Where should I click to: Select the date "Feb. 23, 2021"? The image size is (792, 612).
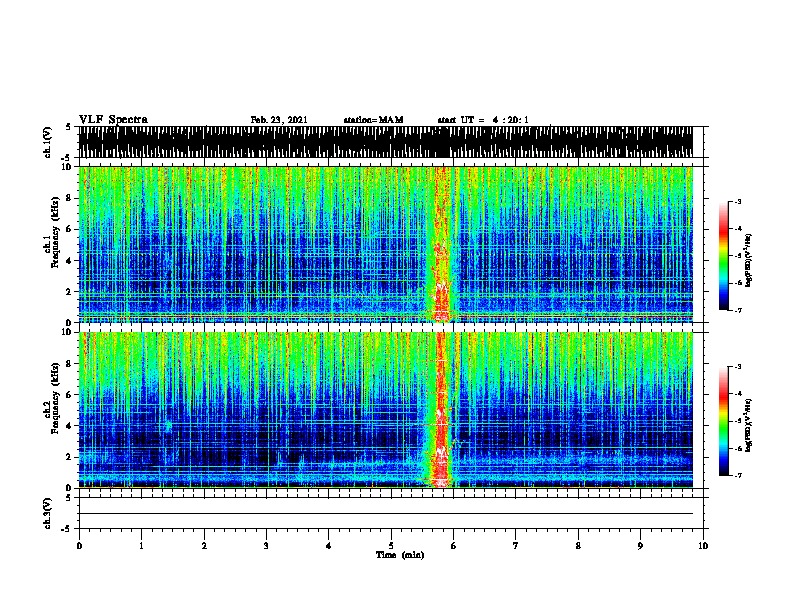point(279,120)
